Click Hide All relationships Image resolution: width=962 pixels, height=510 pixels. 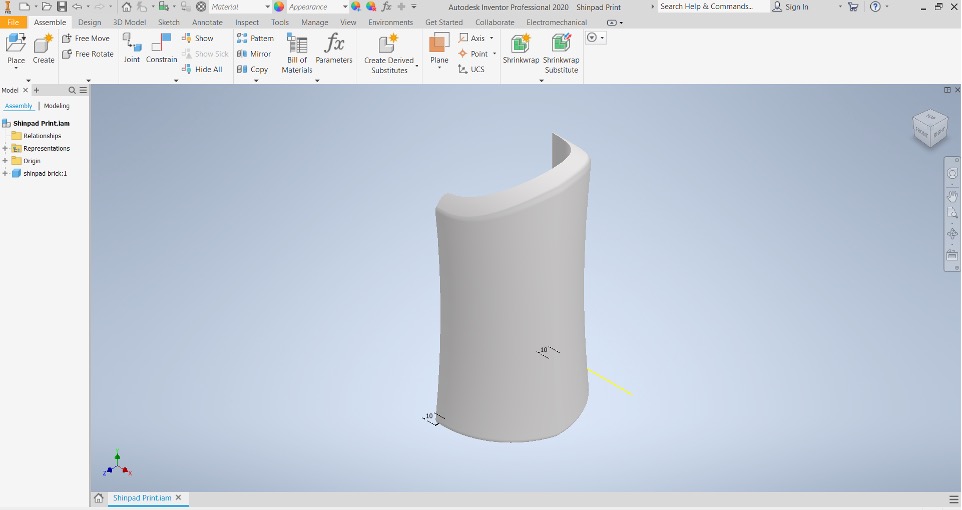coord(202,69)
